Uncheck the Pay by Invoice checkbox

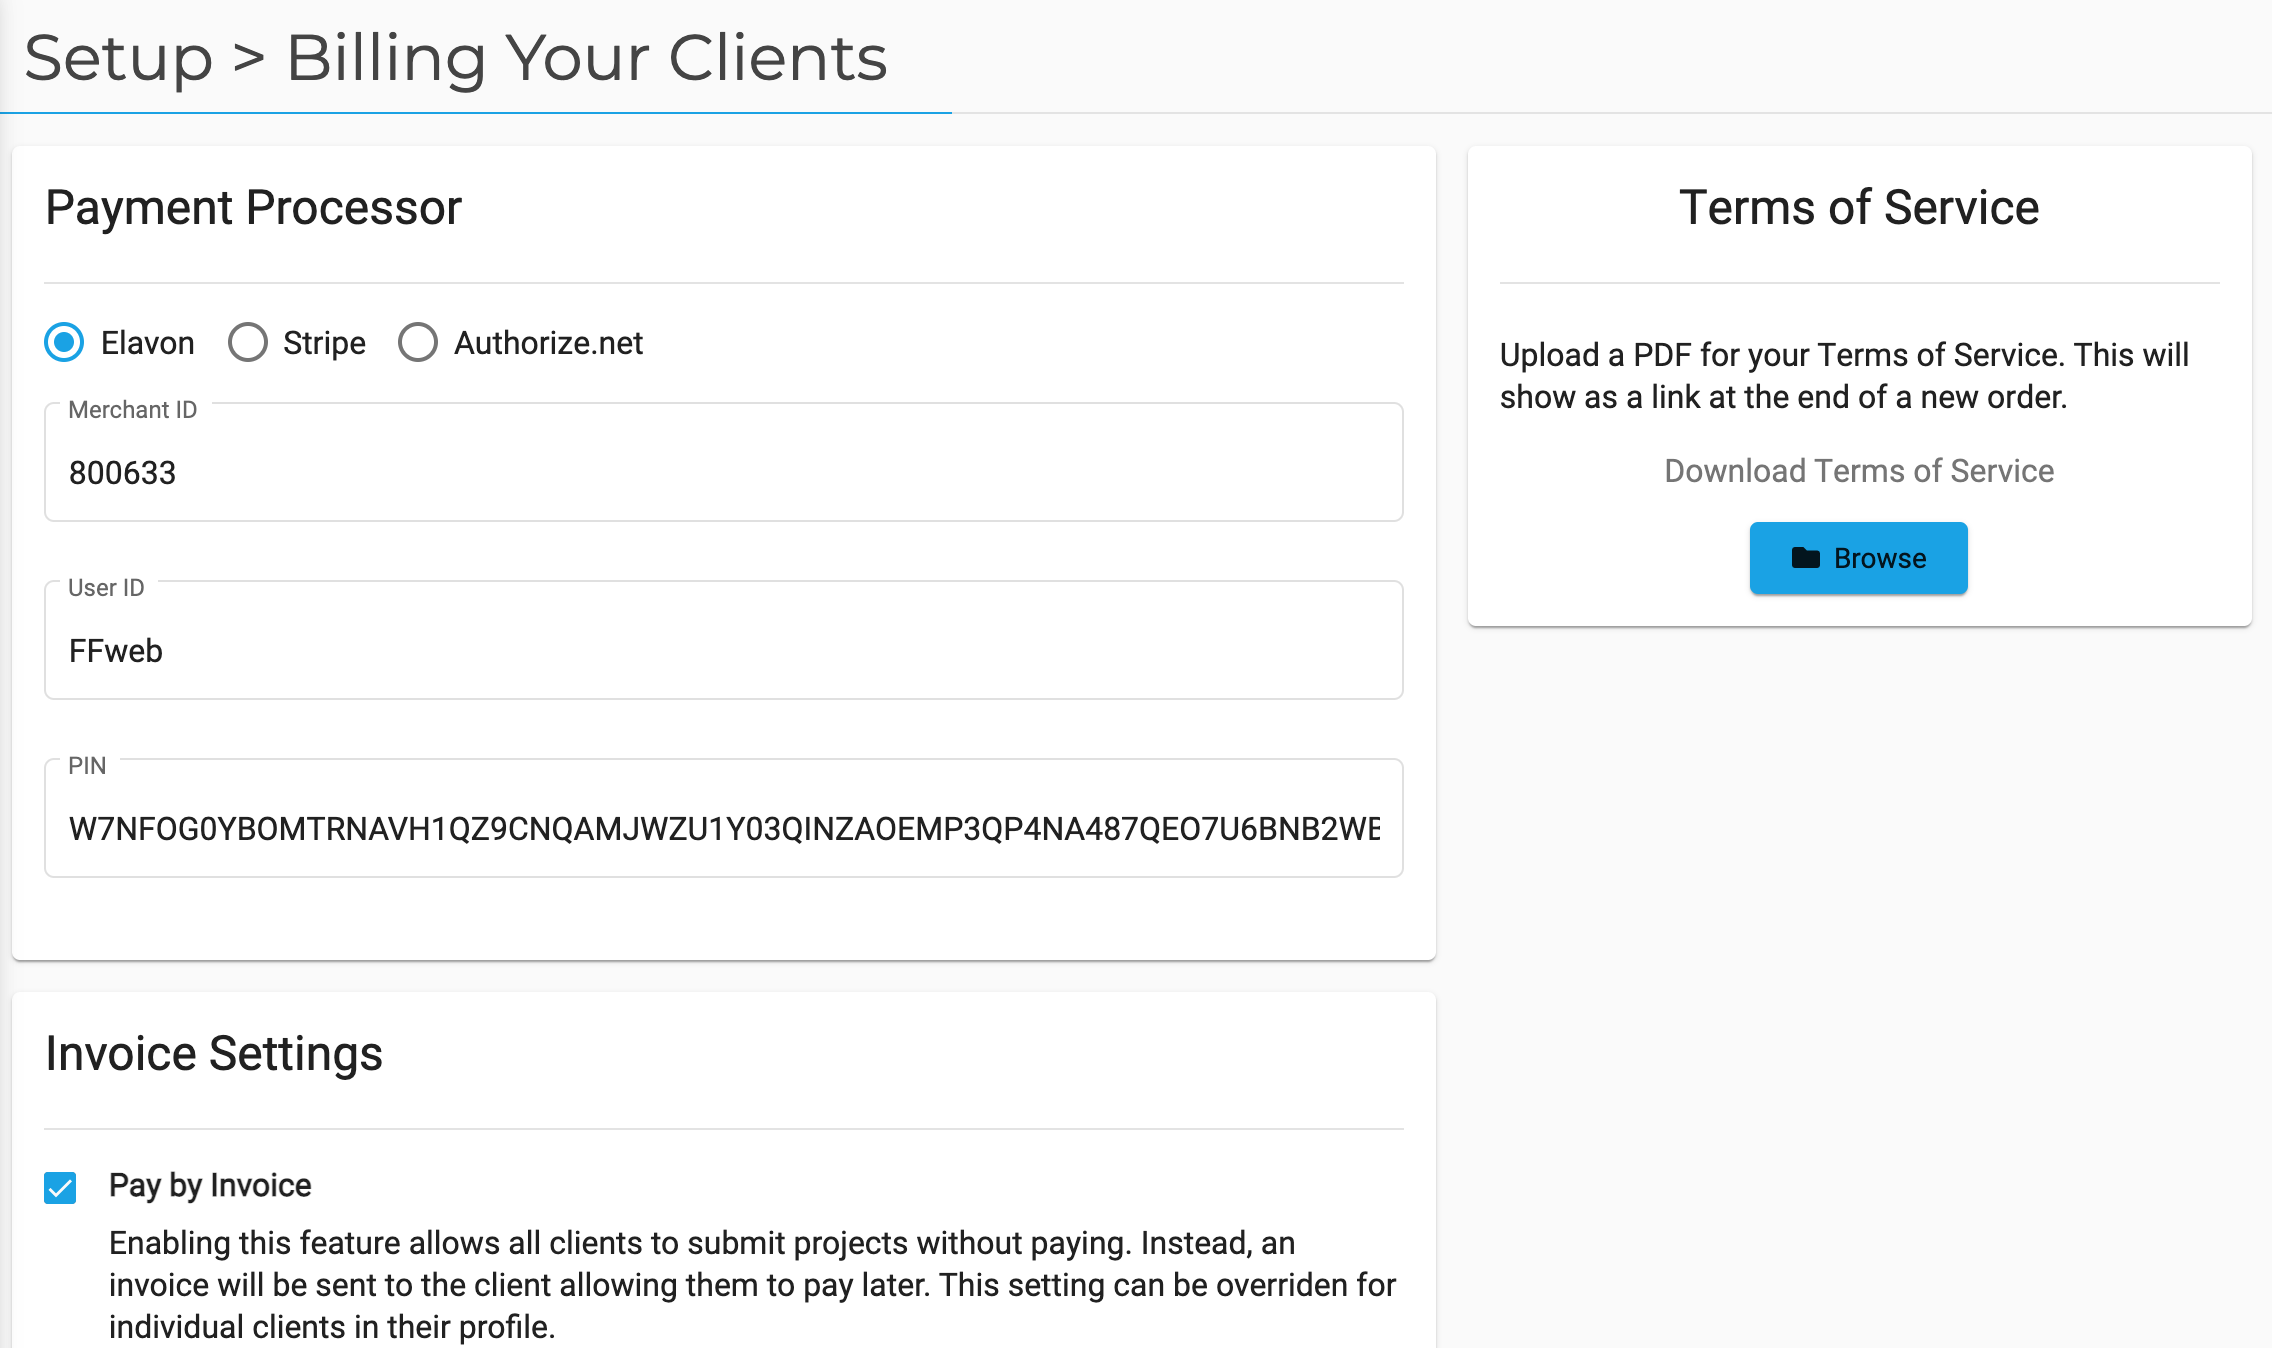(60, 1188)
